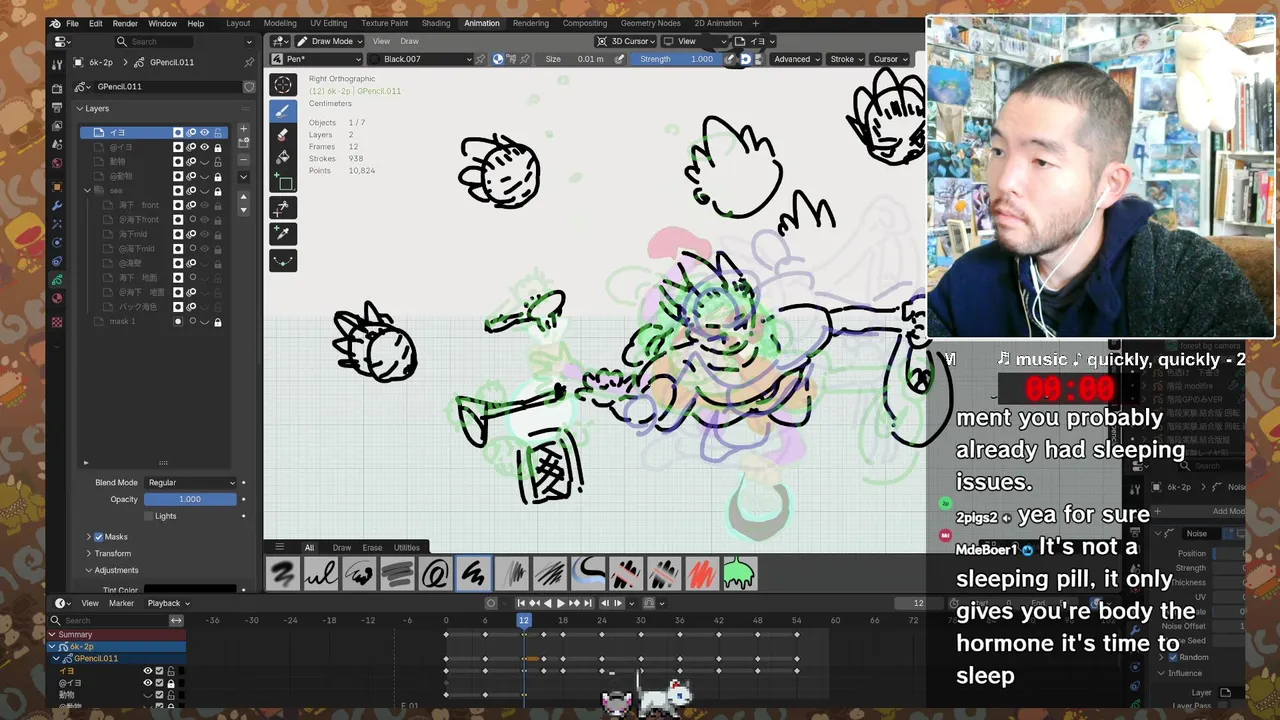Screen dimensions: 1280x720
Task: Add a new layer group
Action: [x=243, y=144]
